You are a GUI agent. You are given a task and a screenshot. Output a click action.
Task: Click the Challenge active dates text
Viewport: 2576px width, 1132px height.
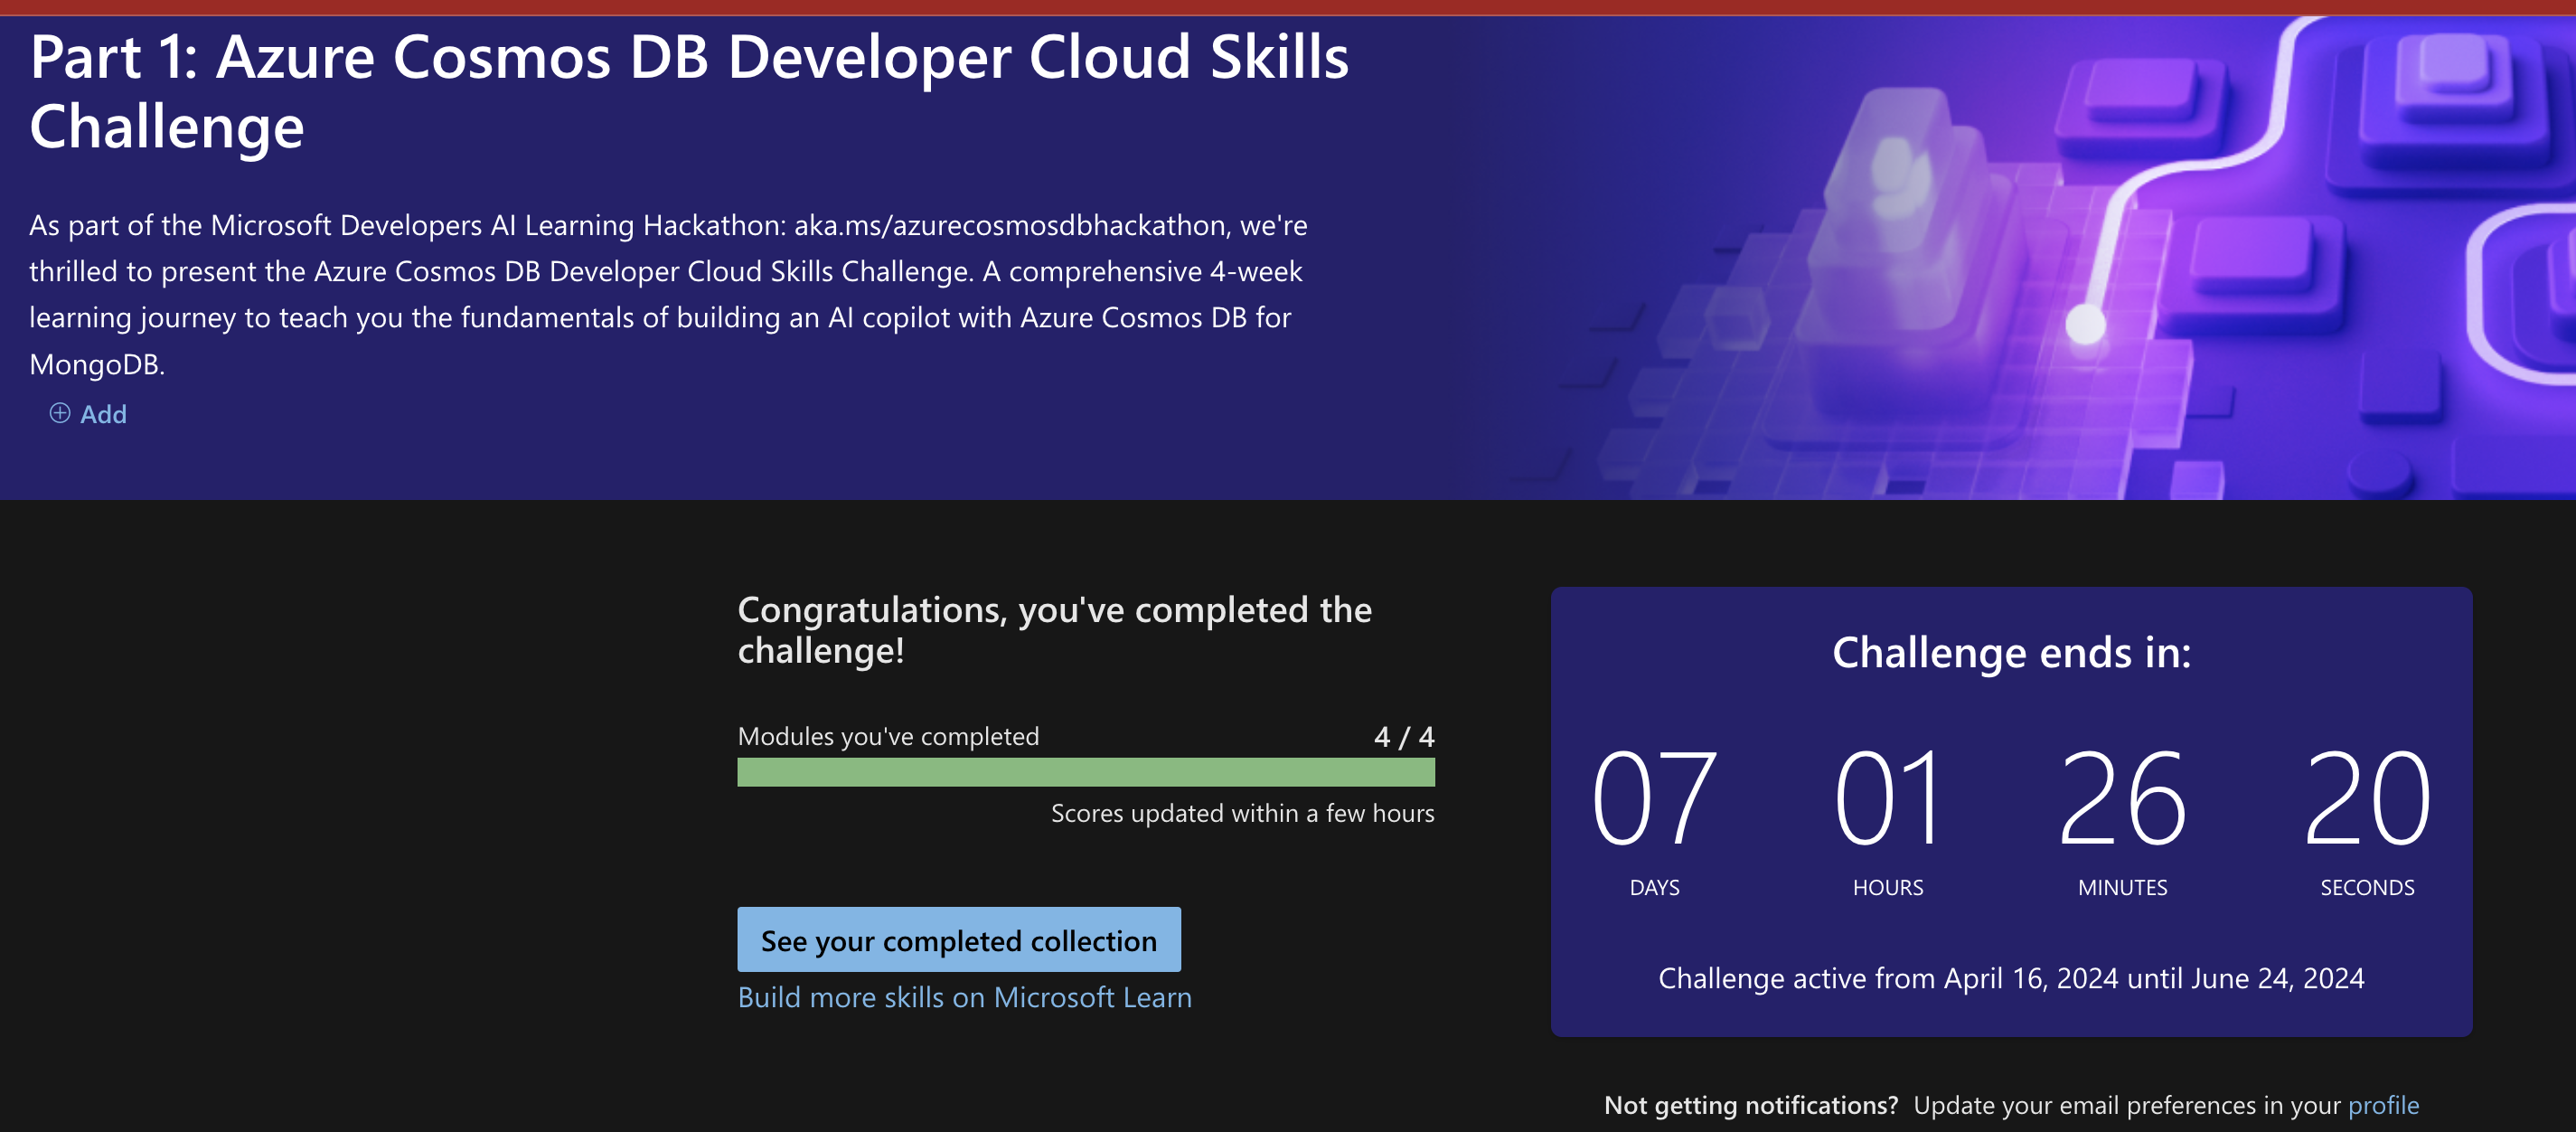[2011, 978]
